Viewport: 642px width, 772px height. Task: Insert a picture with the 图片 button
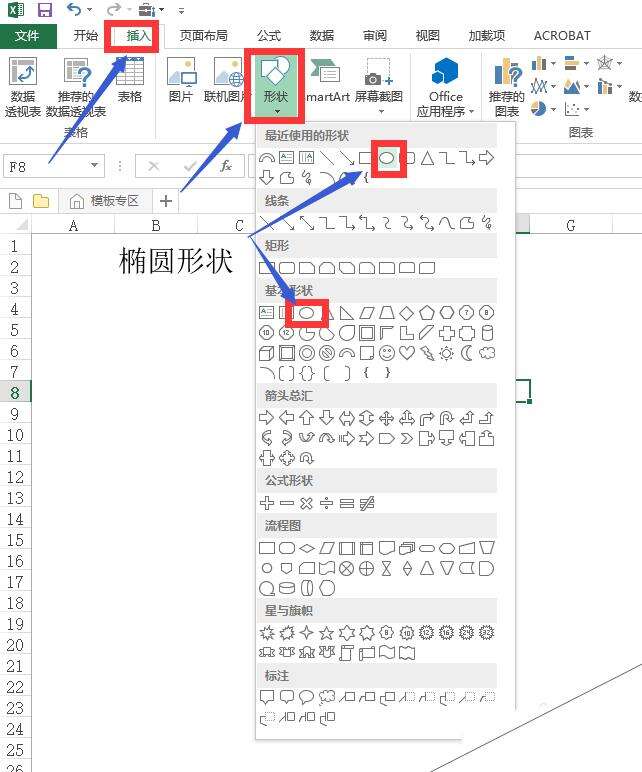[181, 80]
